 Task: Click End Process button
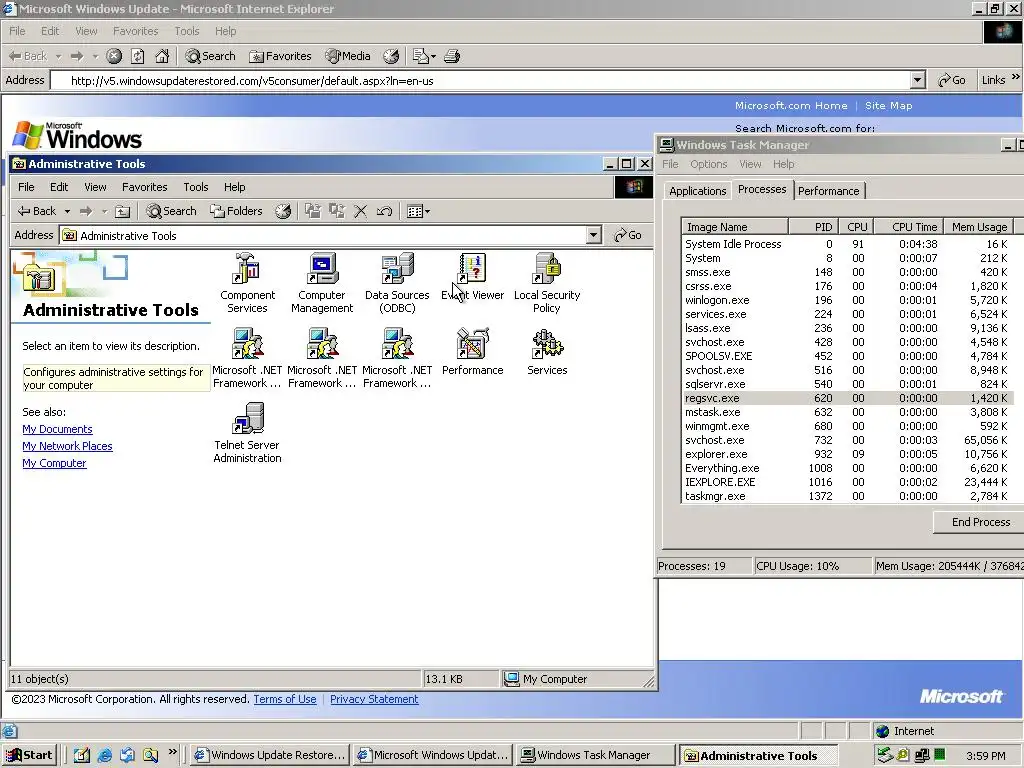tap(980, 522)
